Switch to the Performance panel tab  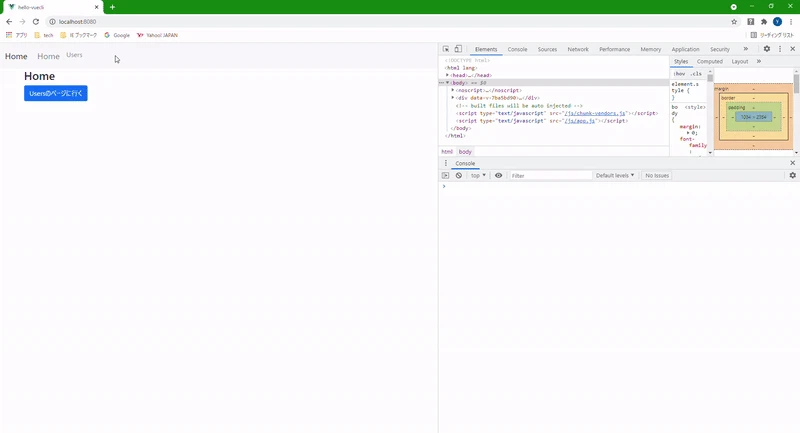[614, 49]
